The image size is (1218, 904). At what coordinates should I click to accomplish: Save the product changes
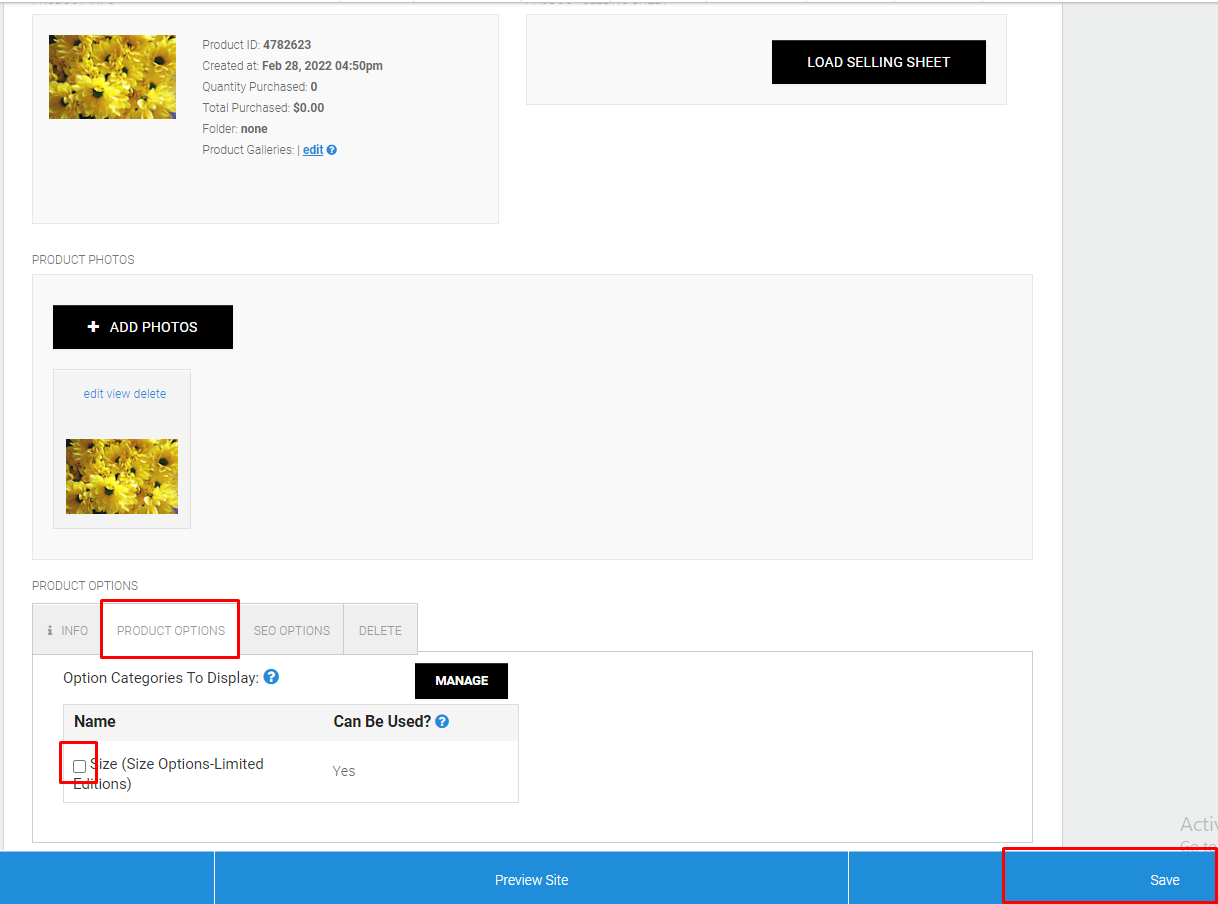pos(1164,879)
